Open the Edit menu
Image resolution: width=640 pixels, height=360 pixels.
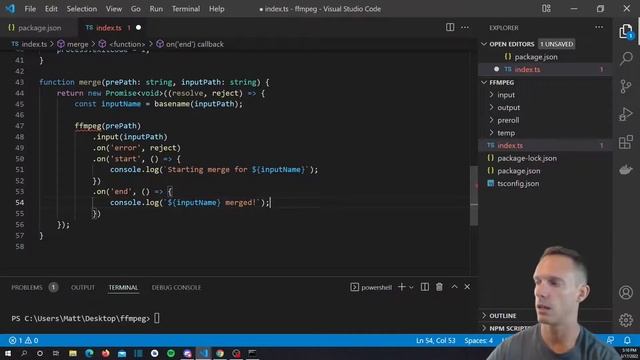(51, 9)
